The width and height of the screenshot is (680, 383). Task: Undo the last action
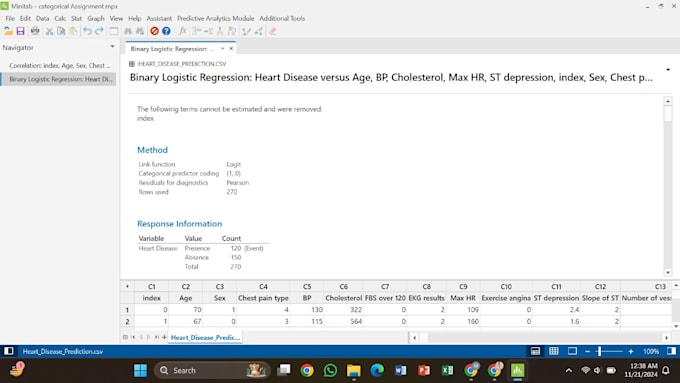click(87, 31)
